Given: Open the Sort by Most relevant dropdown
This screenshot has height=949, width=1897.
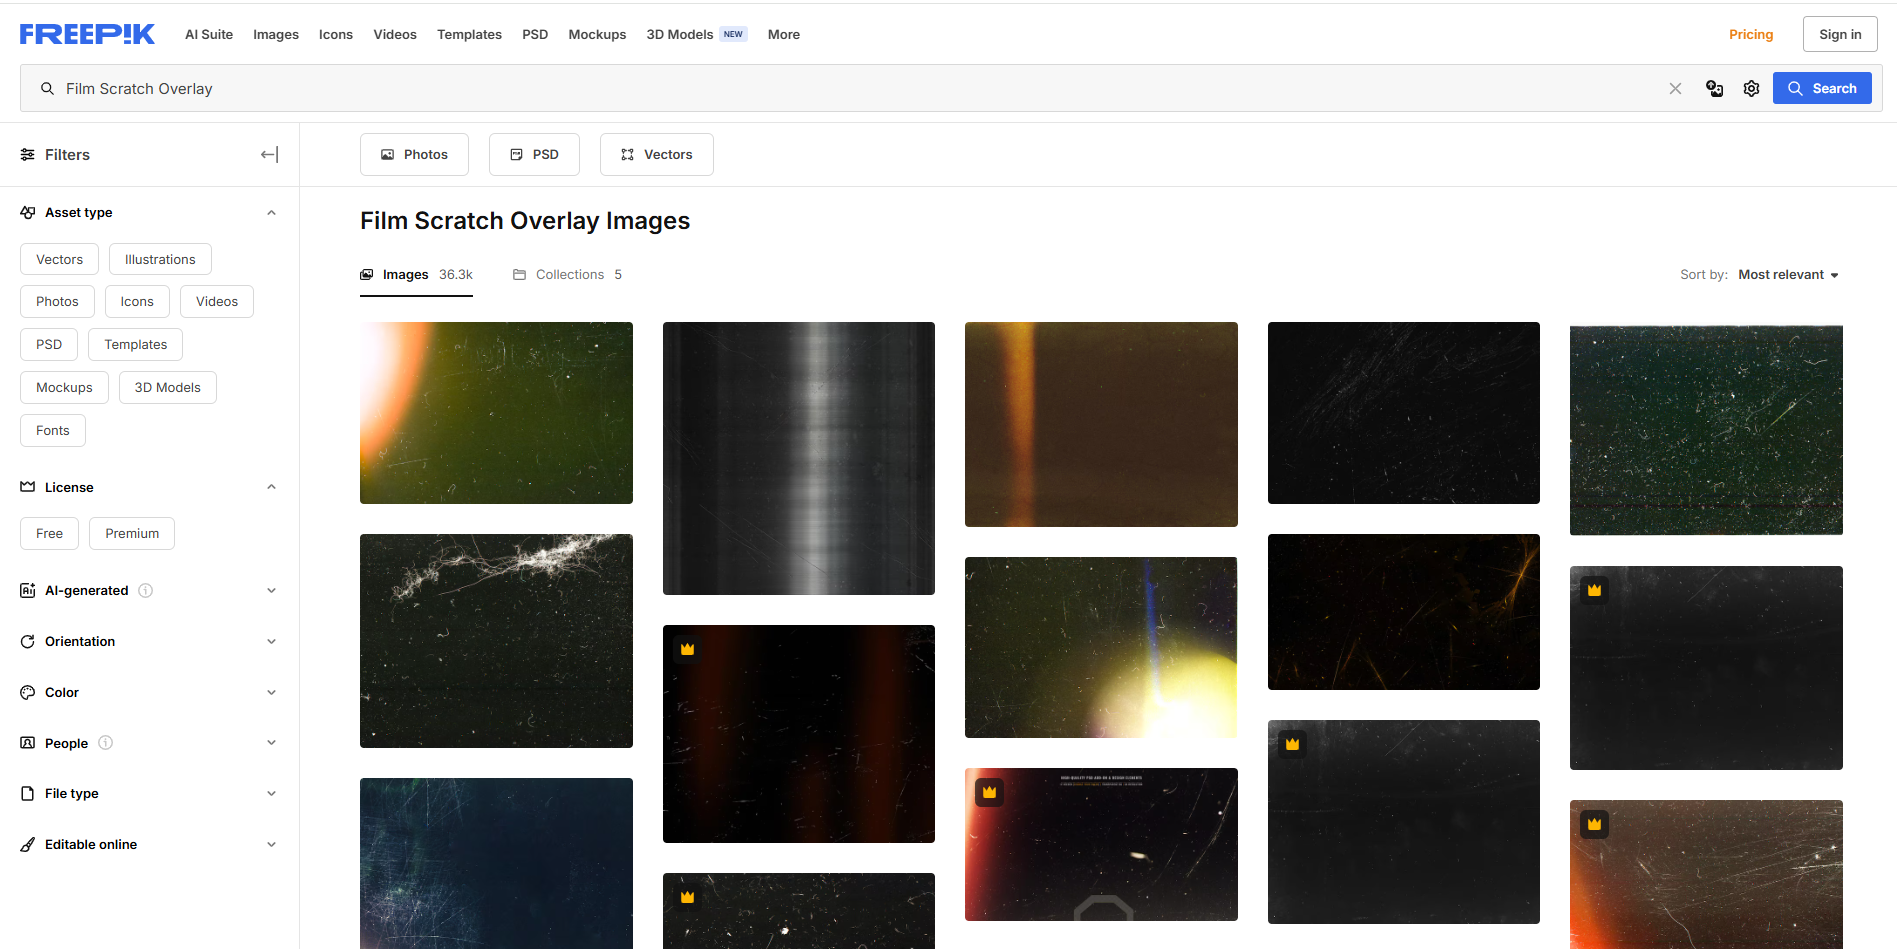Looking at the screenshot, I should click(x=1789, y=275).
